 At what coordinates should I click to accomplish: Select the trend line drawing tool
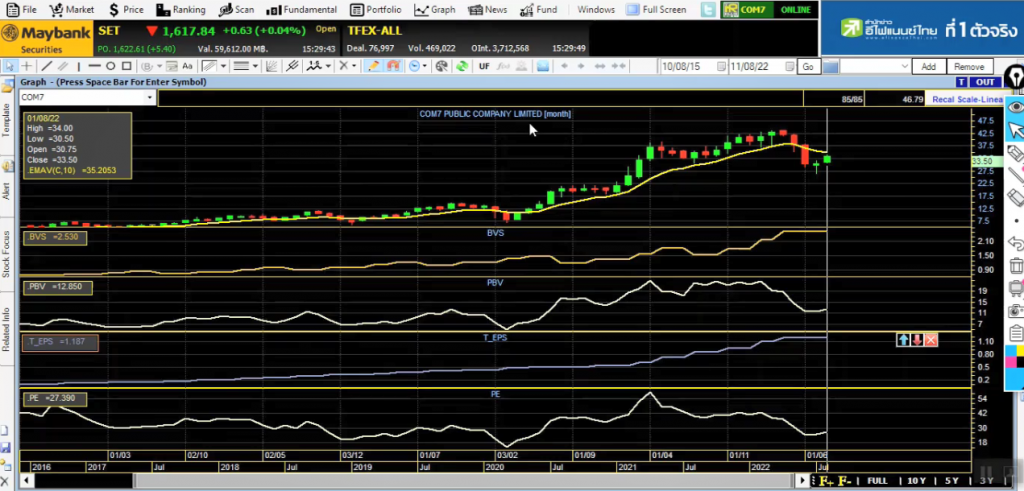click(x=46, y=66)
